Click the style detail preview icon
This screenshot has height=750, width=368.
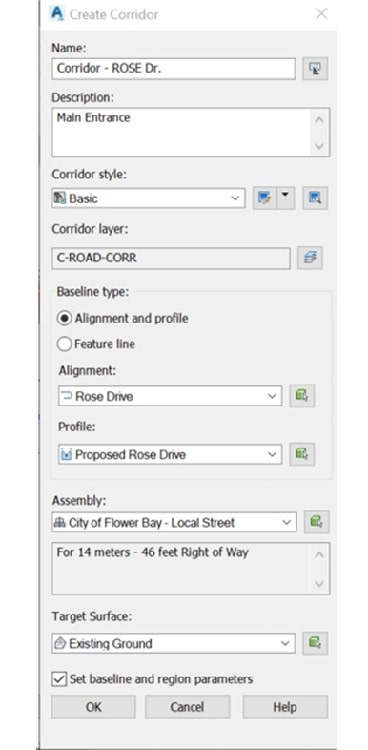[x=315, y=198]
